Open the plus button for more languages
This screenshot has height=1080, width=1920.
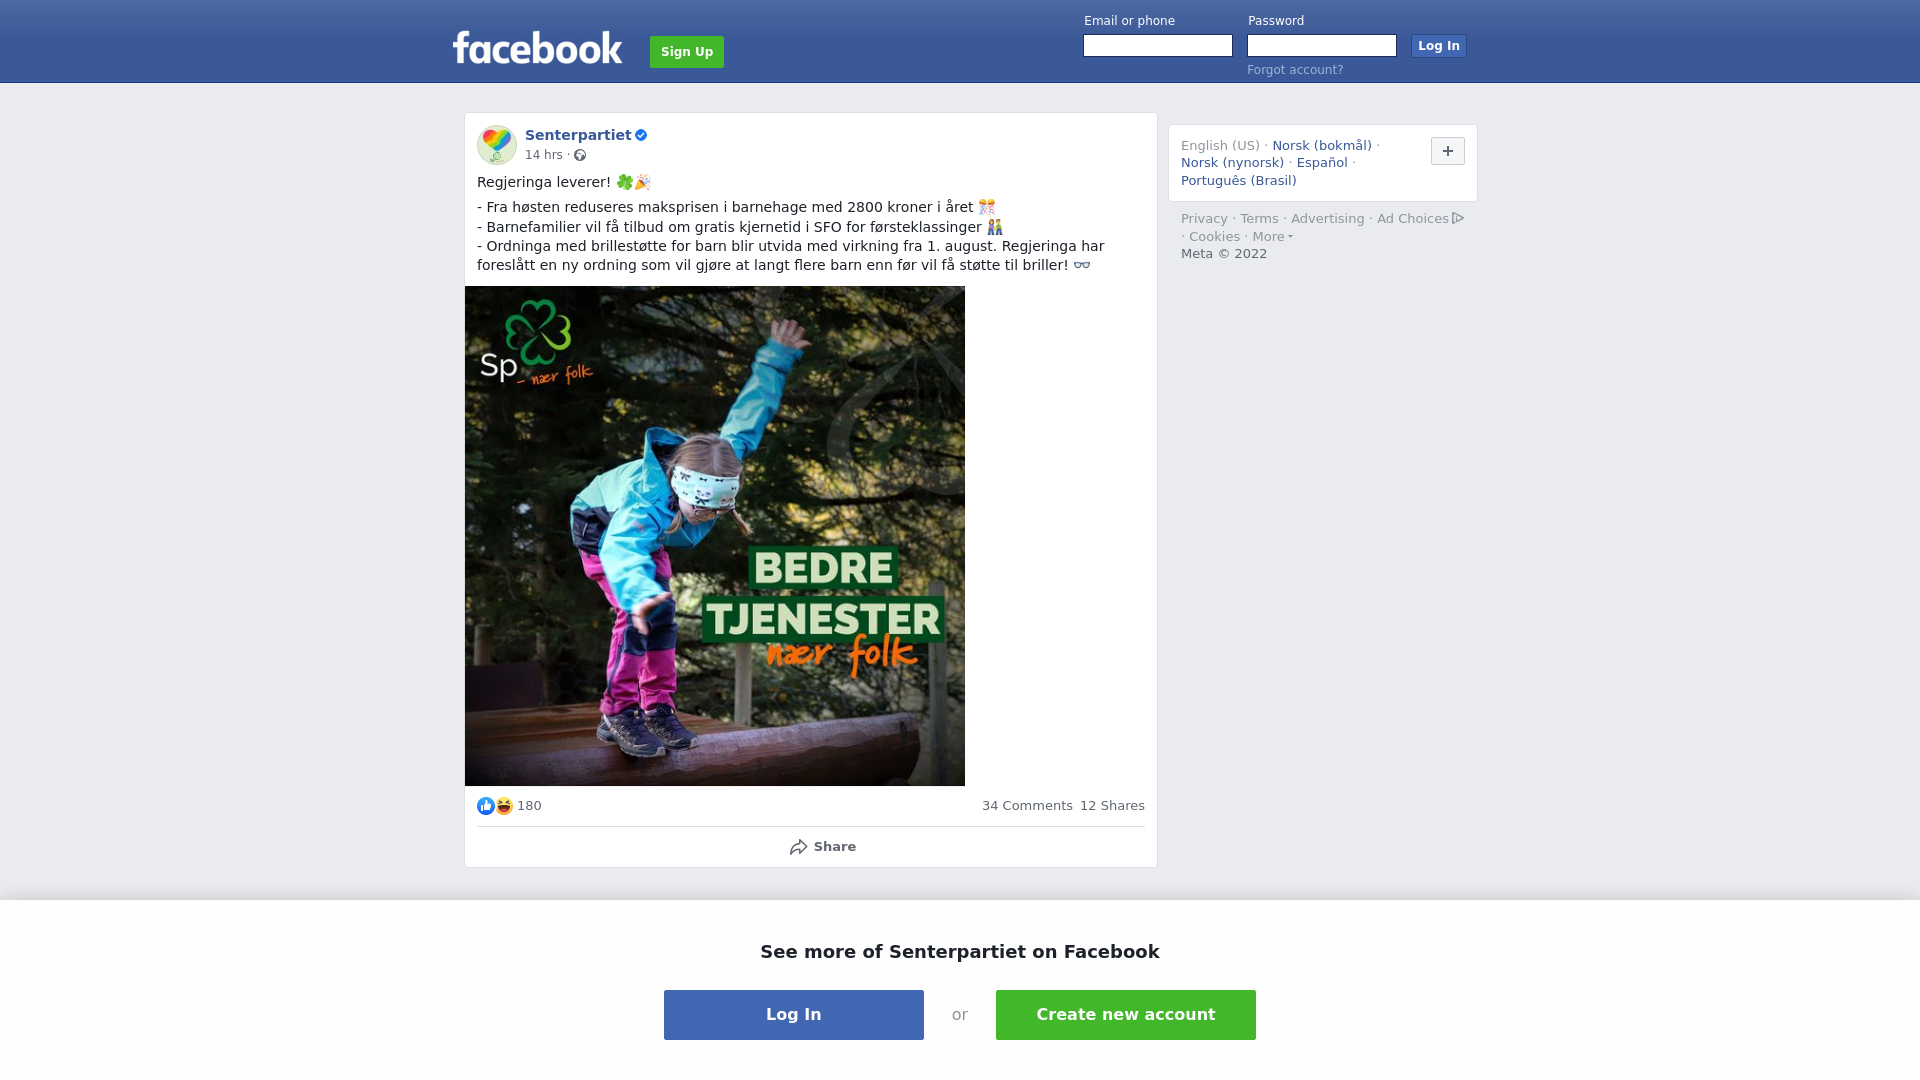pos(1448,151)
